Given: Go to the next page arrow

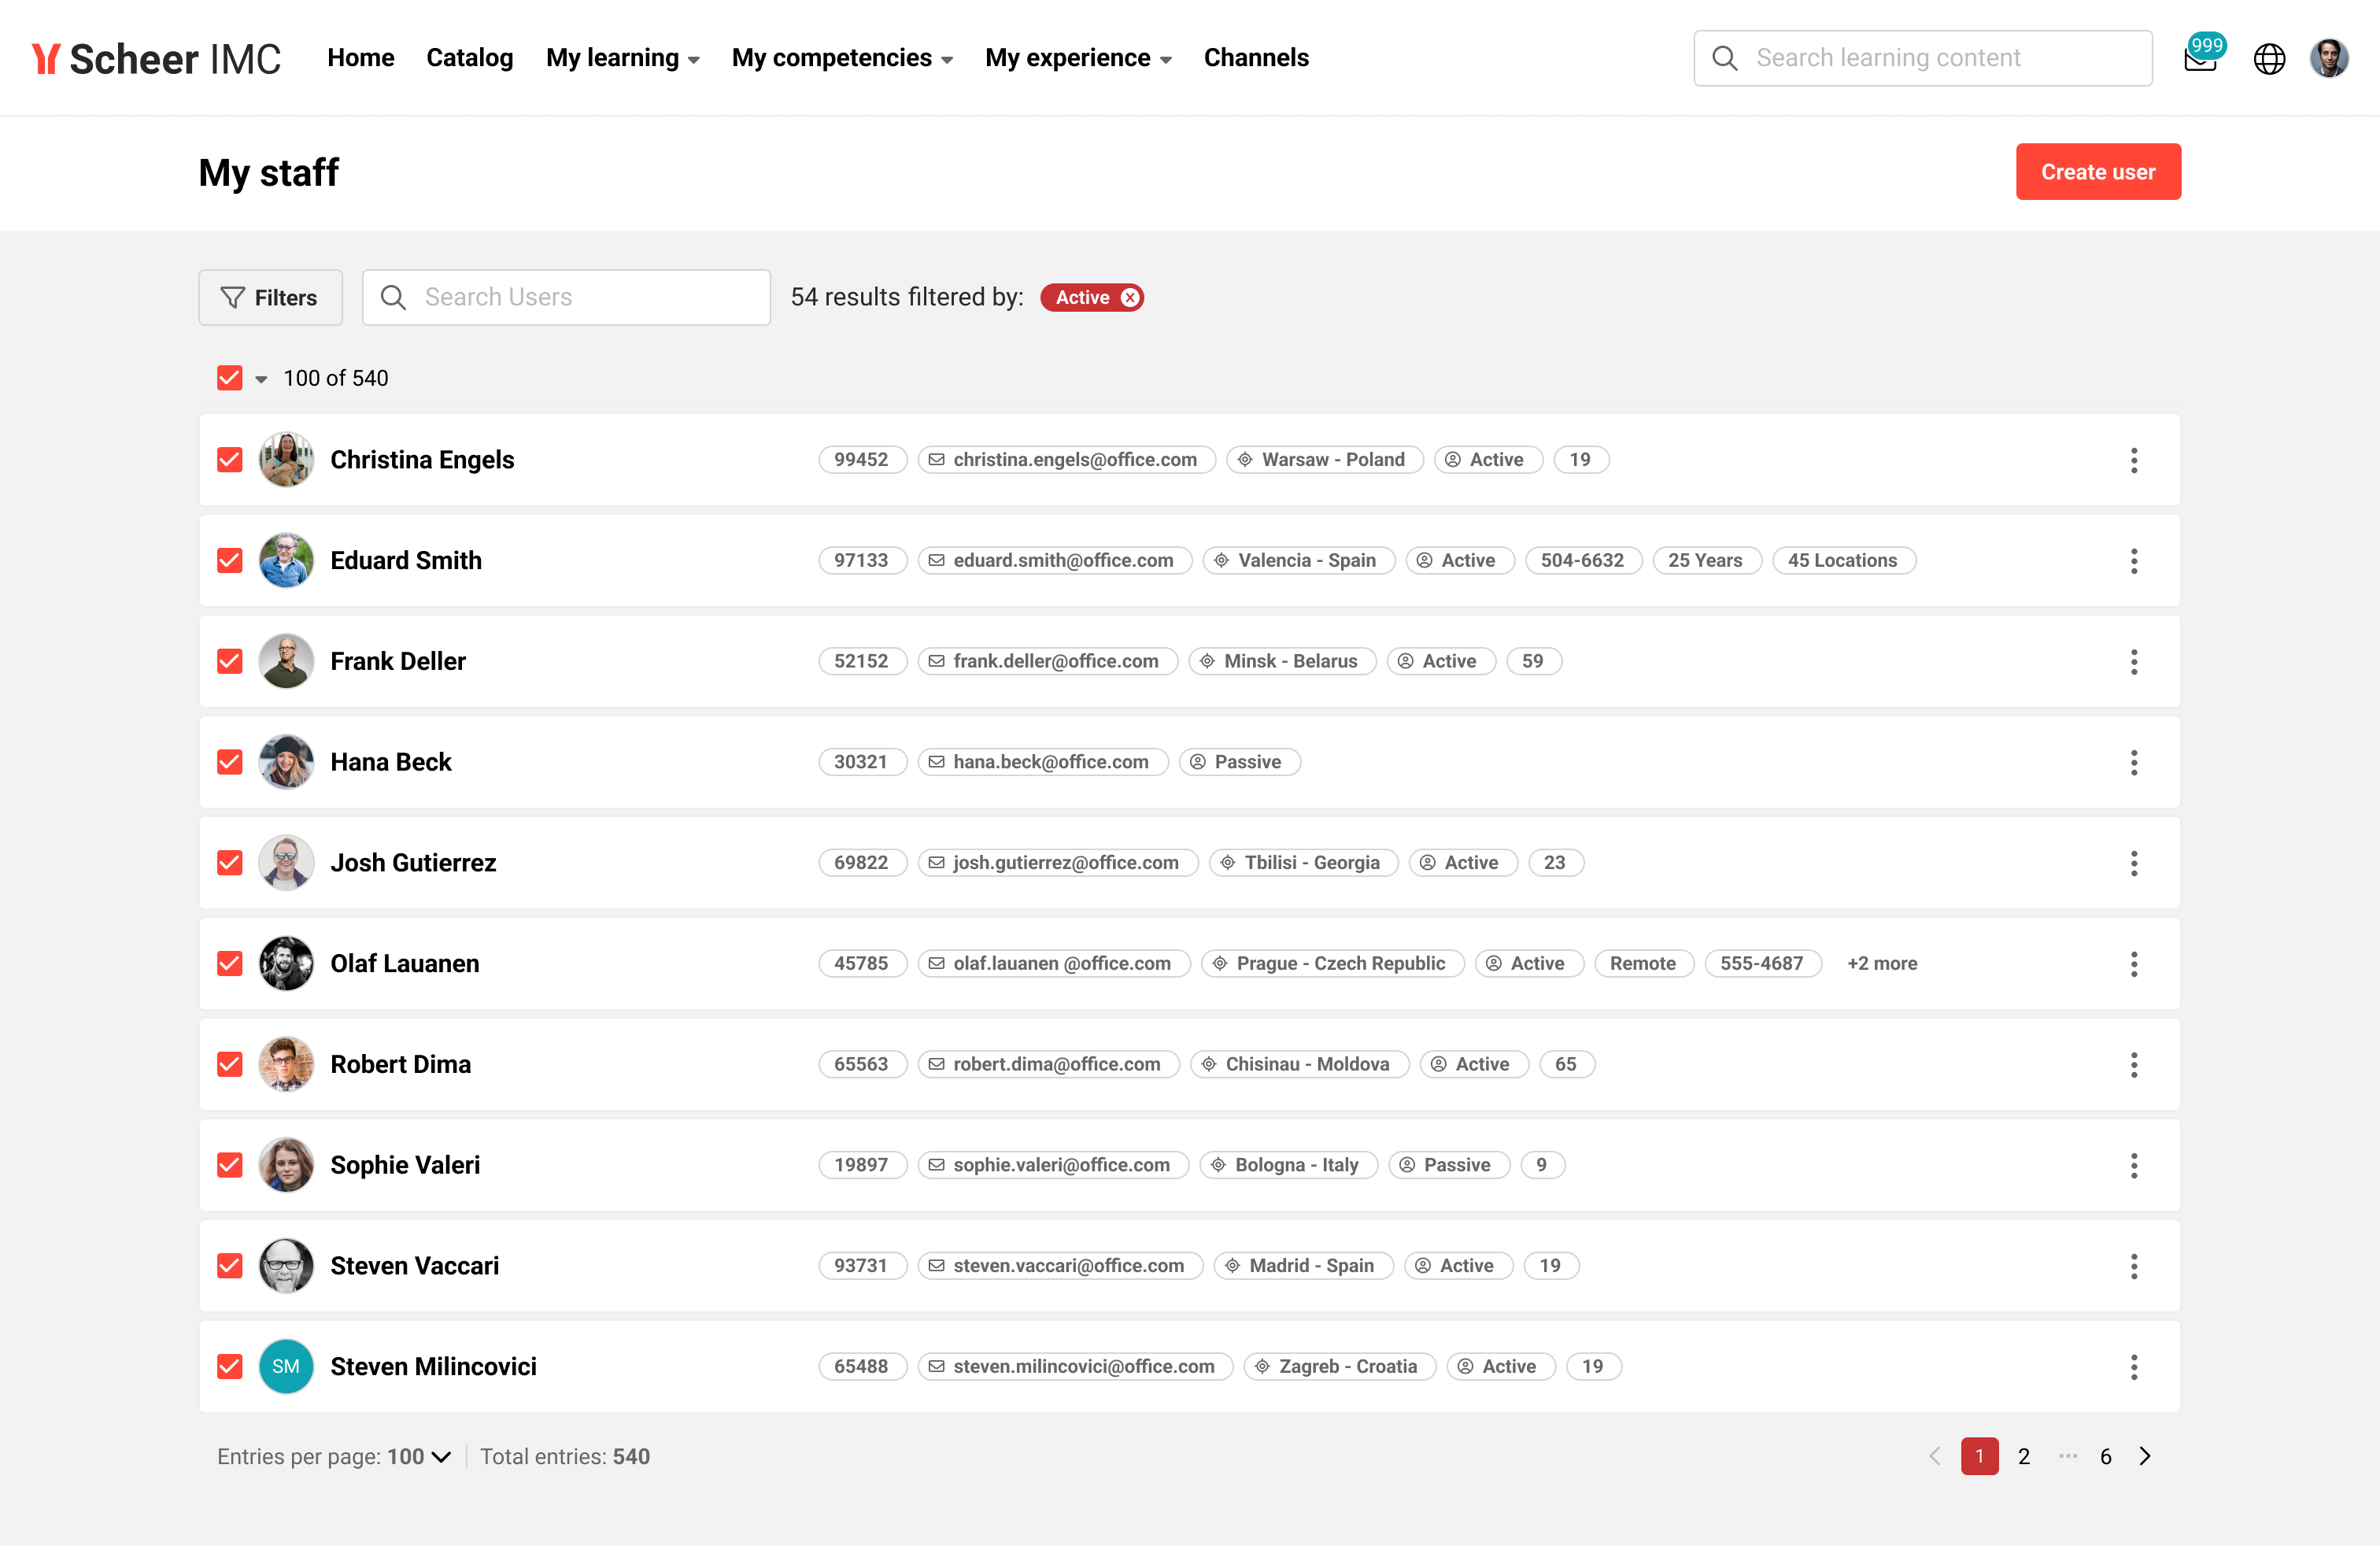Looking at the screenshot, I should tap(2145, 1456).
